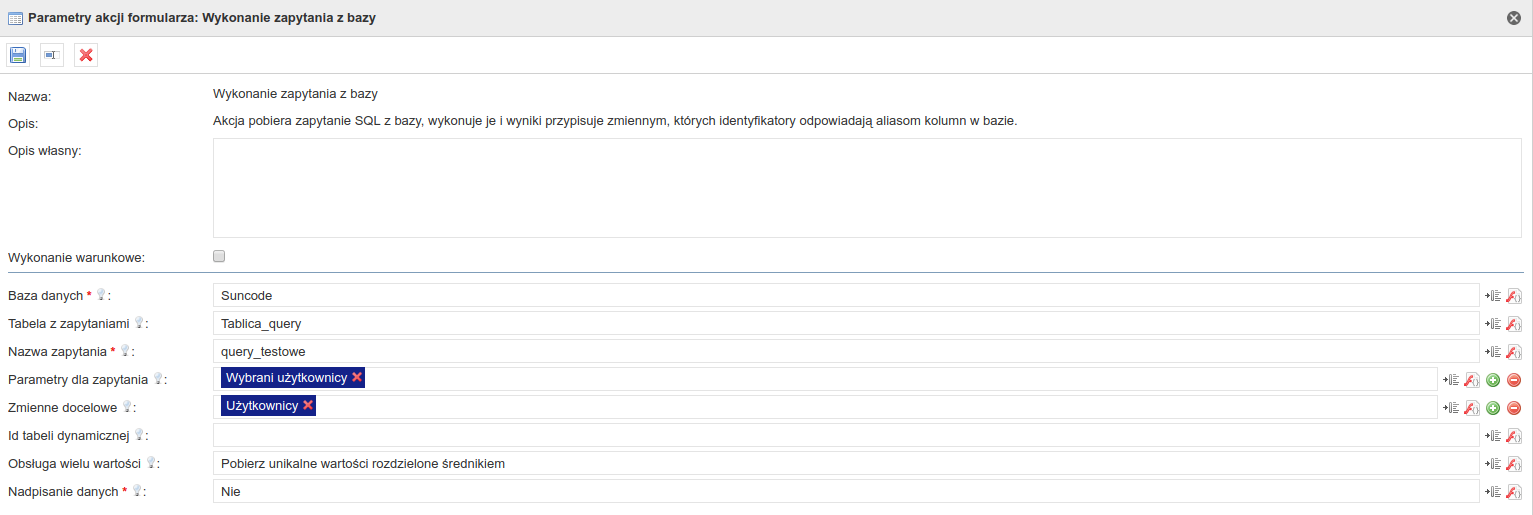
Task: Toggle the Wykonanie warunkowe checkbox
Action: tap(219, 256)
